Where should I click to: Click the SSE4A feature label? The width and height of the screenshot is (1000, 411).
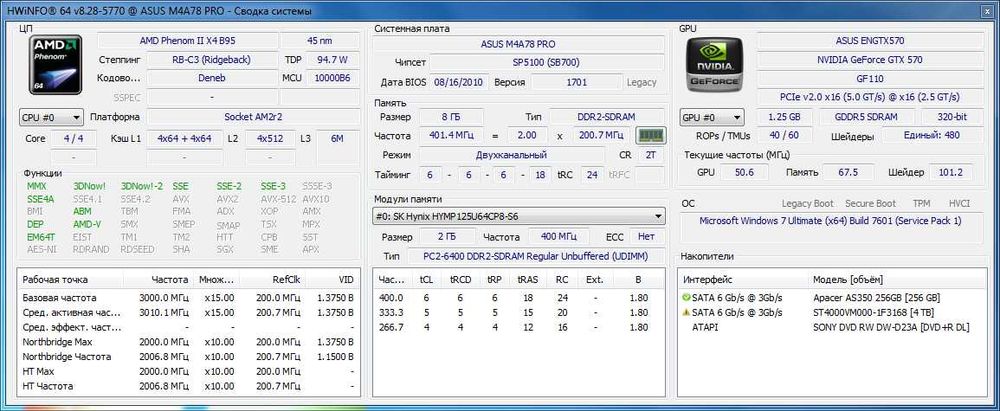pos(41,199)
